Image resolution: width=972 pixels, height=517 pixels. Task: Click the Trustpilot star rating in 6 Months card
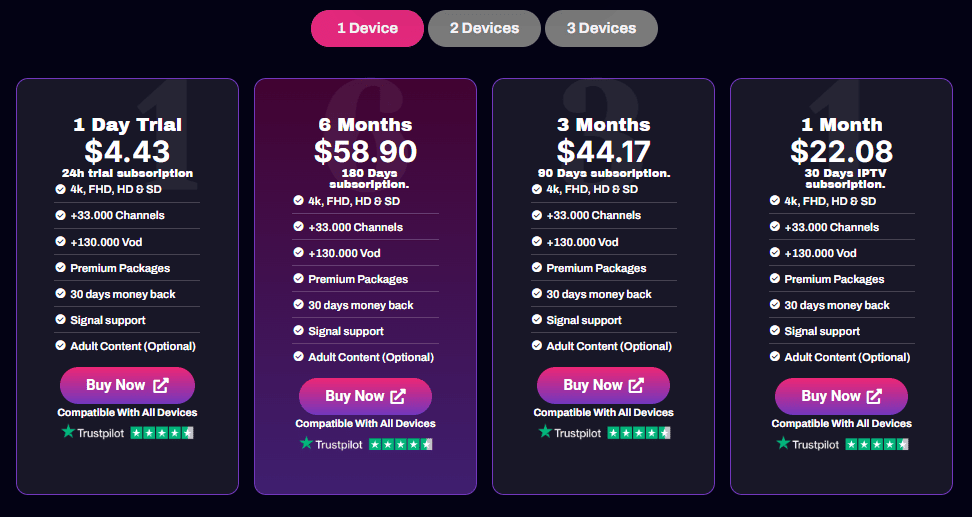click(x=400, y=444)
